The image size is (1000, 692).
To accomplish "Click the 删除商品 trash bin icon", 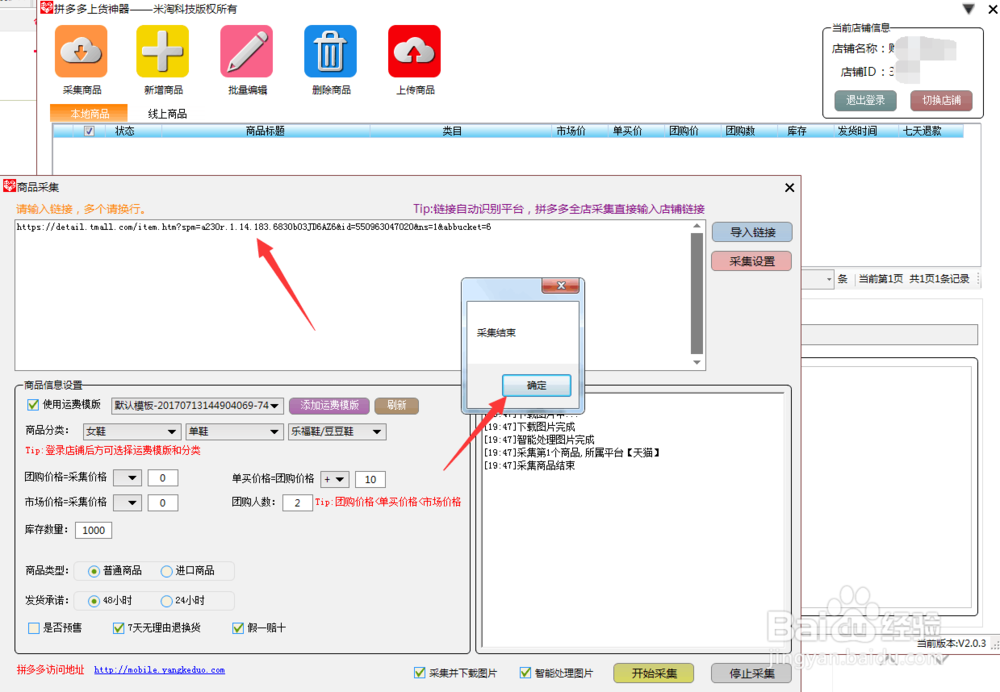I will (x=330, y=51).
